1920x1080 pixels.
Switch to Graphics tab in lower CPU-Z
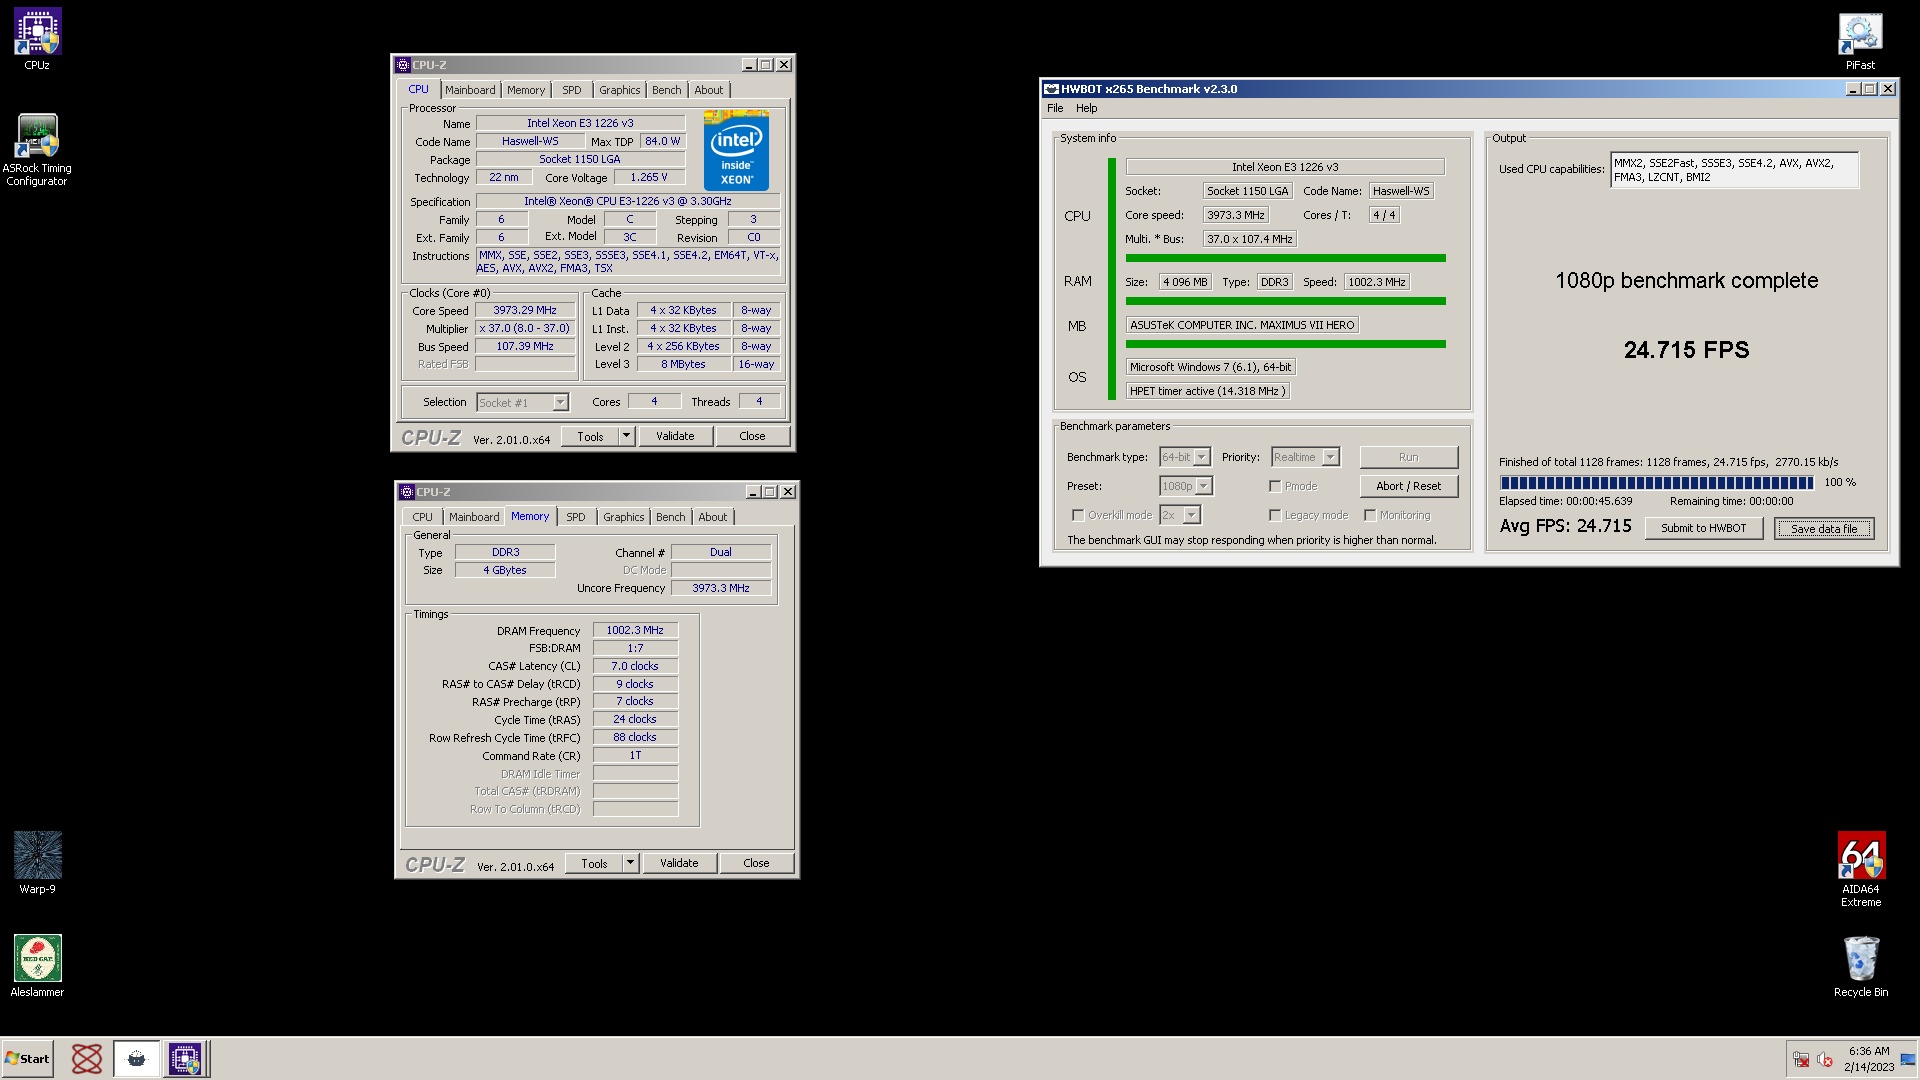(x=624, y=517)
